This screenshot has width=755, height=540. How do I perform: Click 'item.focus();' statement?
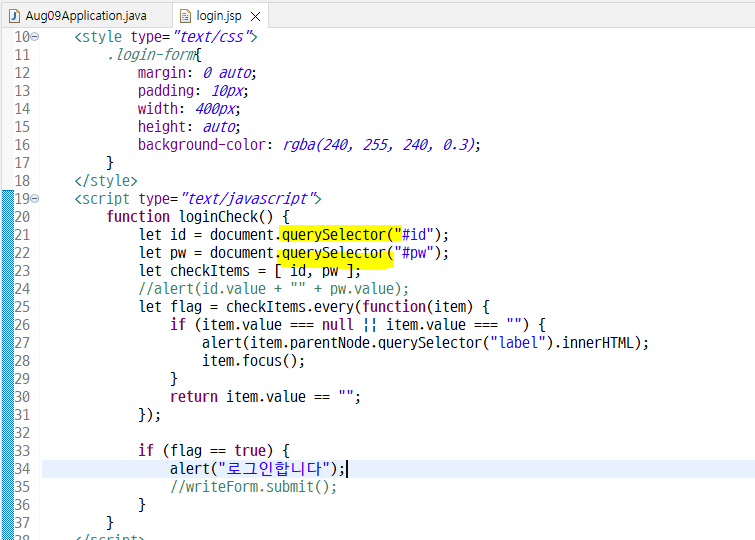tap(253, 361)
